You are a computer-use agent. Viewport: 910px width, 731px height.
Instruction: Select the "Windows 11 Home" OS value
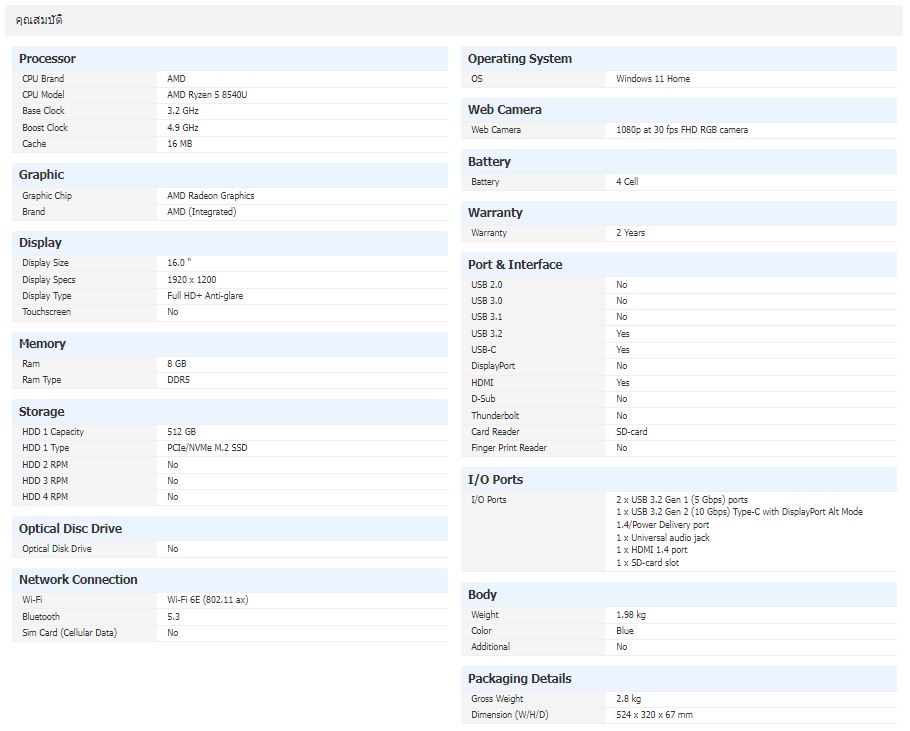(653, 79)
